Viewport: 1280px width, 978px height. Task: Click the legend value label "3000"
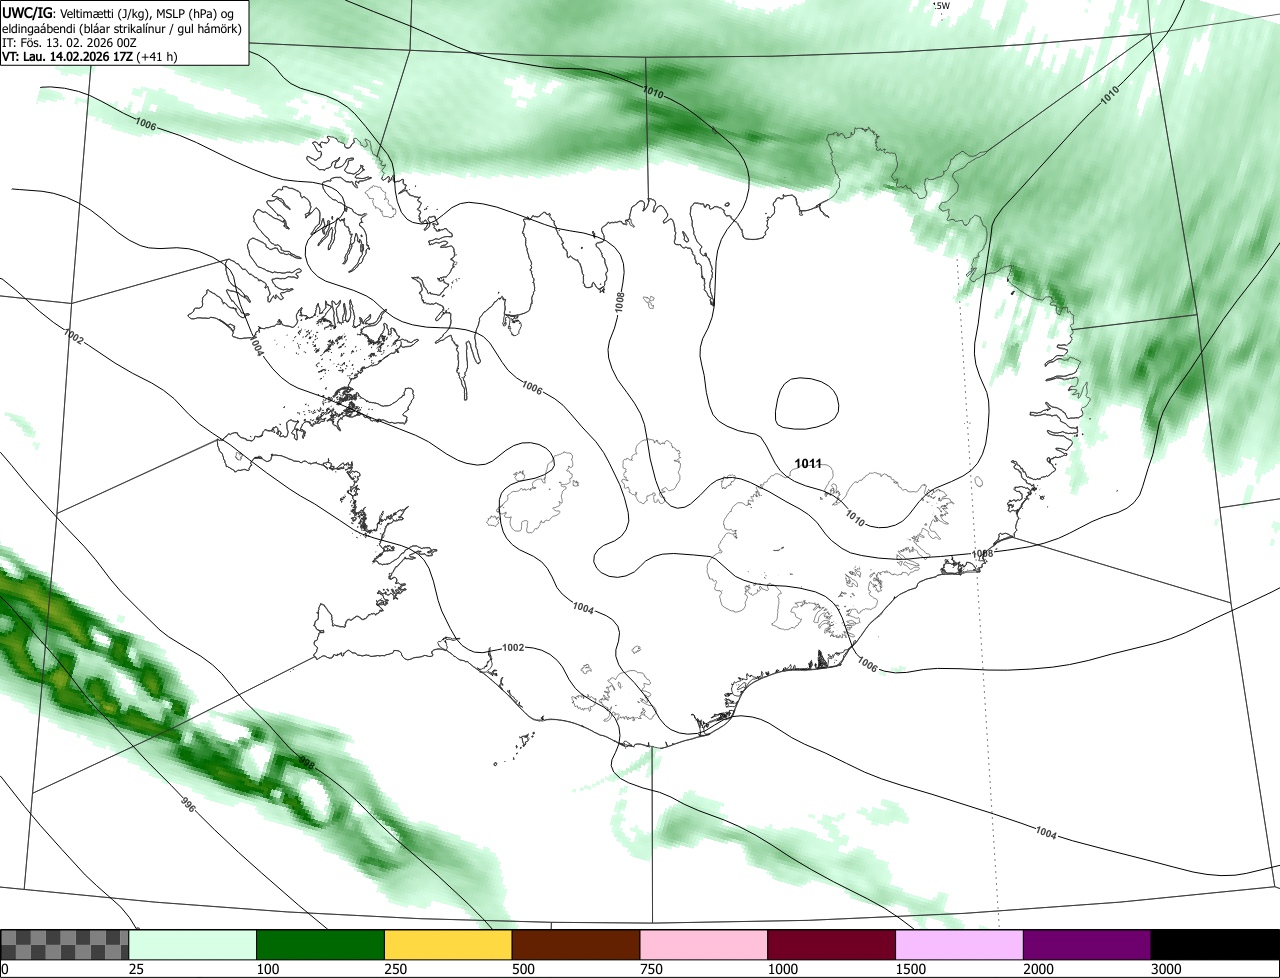click(1167, 969)
